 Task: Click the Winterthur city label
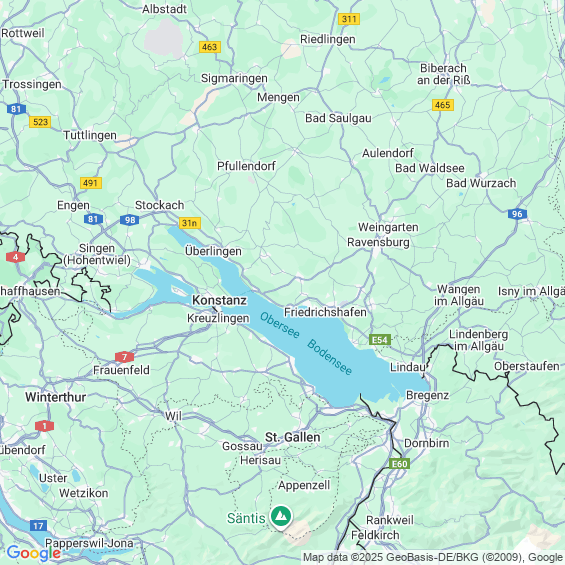point(55,397)
